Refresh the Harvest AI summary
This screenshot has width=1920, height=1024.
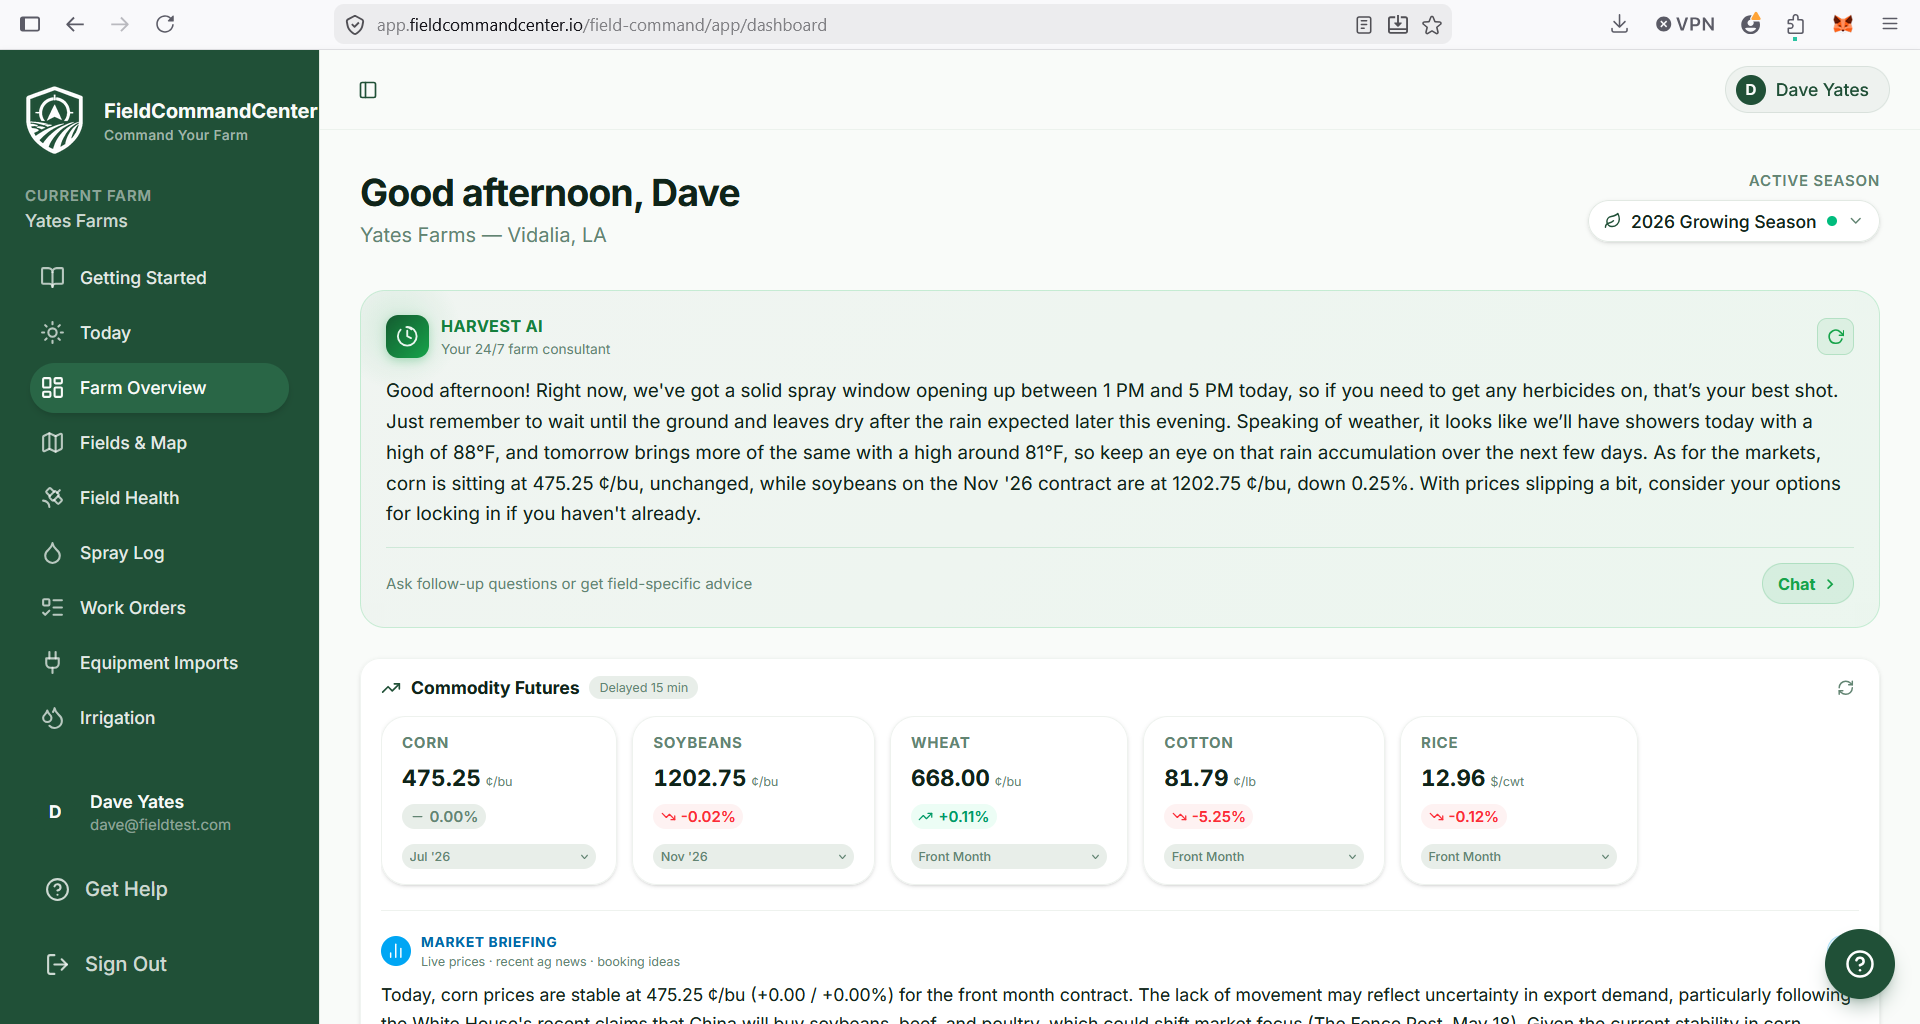[1835, 337]
